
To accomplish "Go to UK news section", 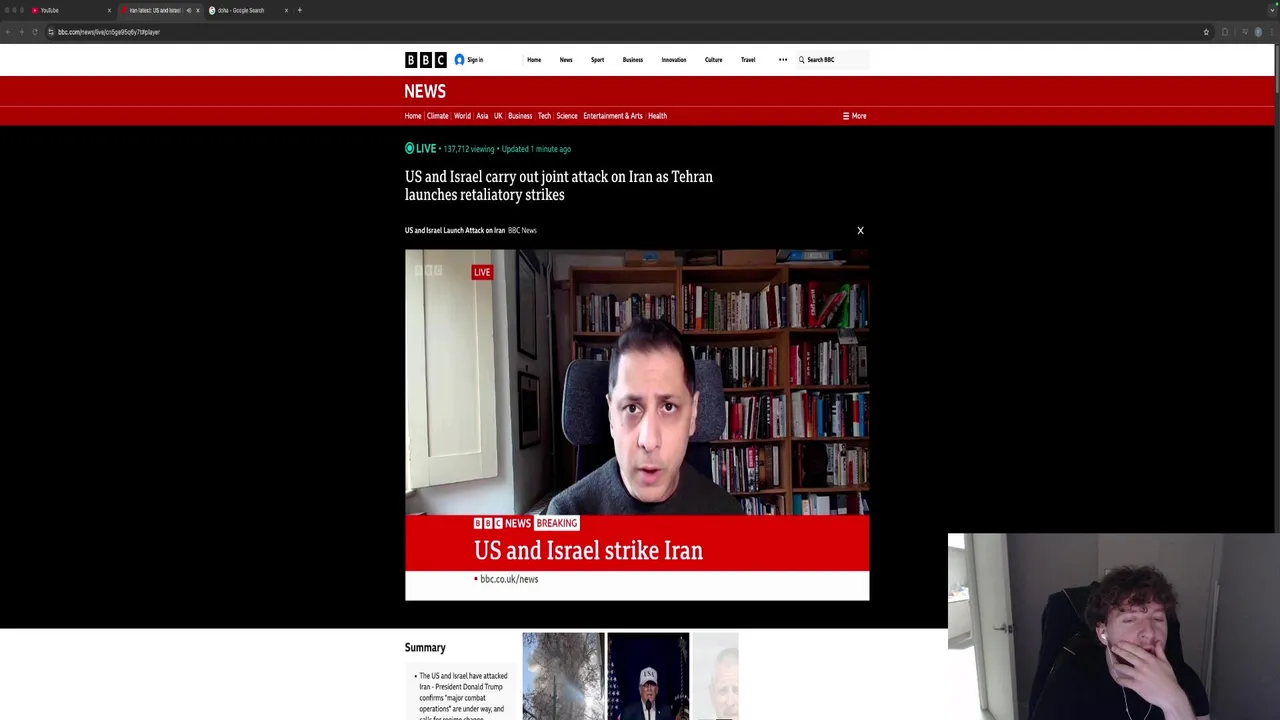I will 498,116.
